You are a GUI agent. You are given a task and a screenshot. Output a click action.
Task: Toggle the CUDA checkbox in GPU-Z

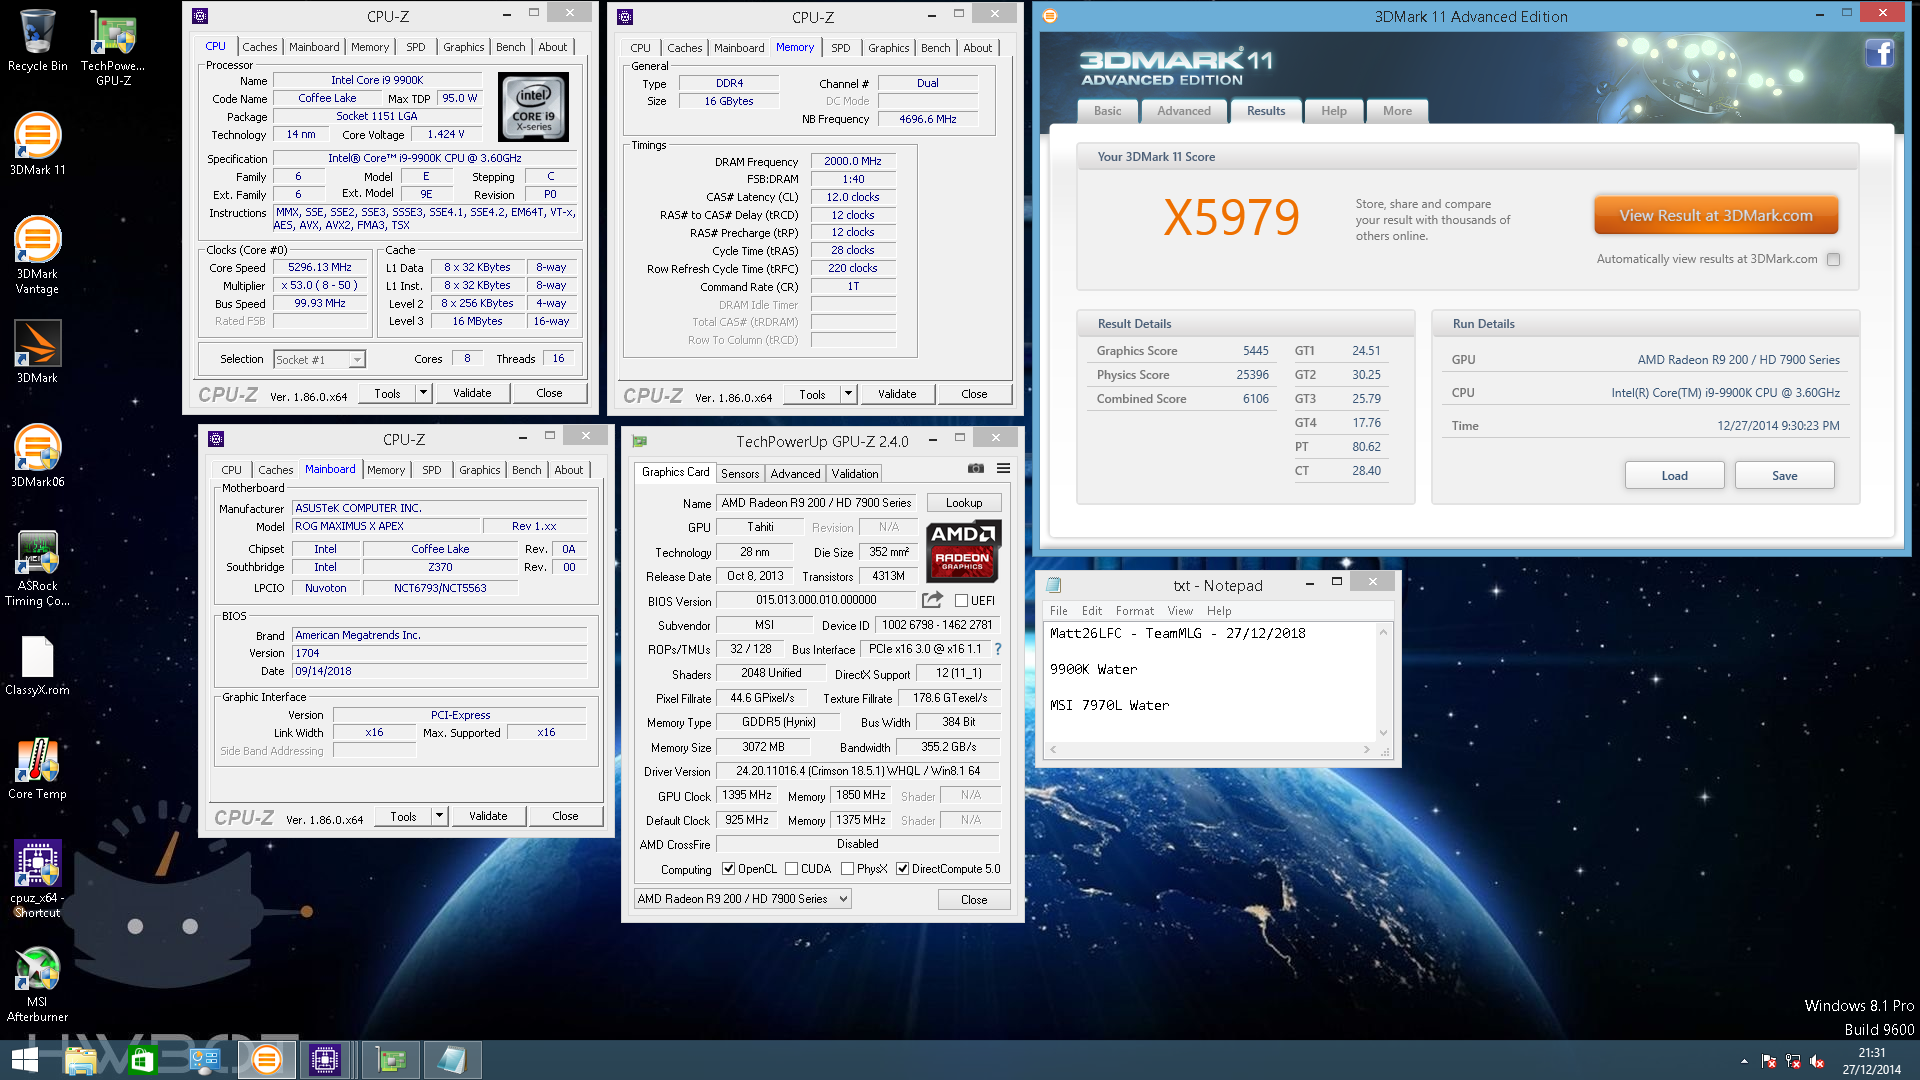point(791,869)
